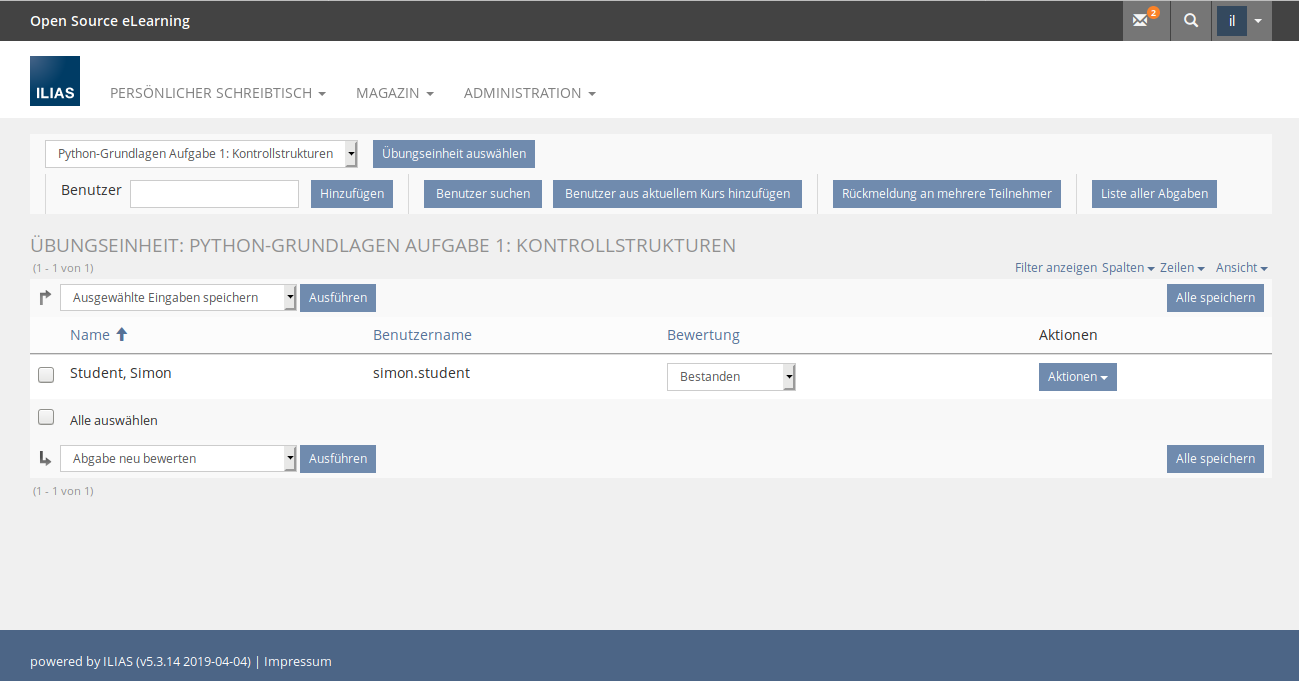Open the user avatar menu
1299x681 pixels.
1242,20
